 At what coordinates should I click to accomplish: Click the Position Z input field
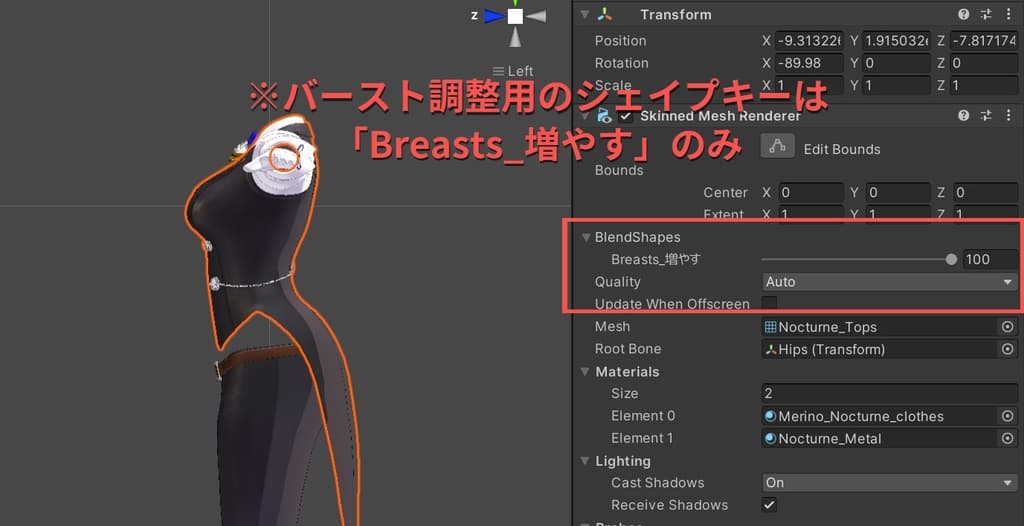[x=984, y=41]
